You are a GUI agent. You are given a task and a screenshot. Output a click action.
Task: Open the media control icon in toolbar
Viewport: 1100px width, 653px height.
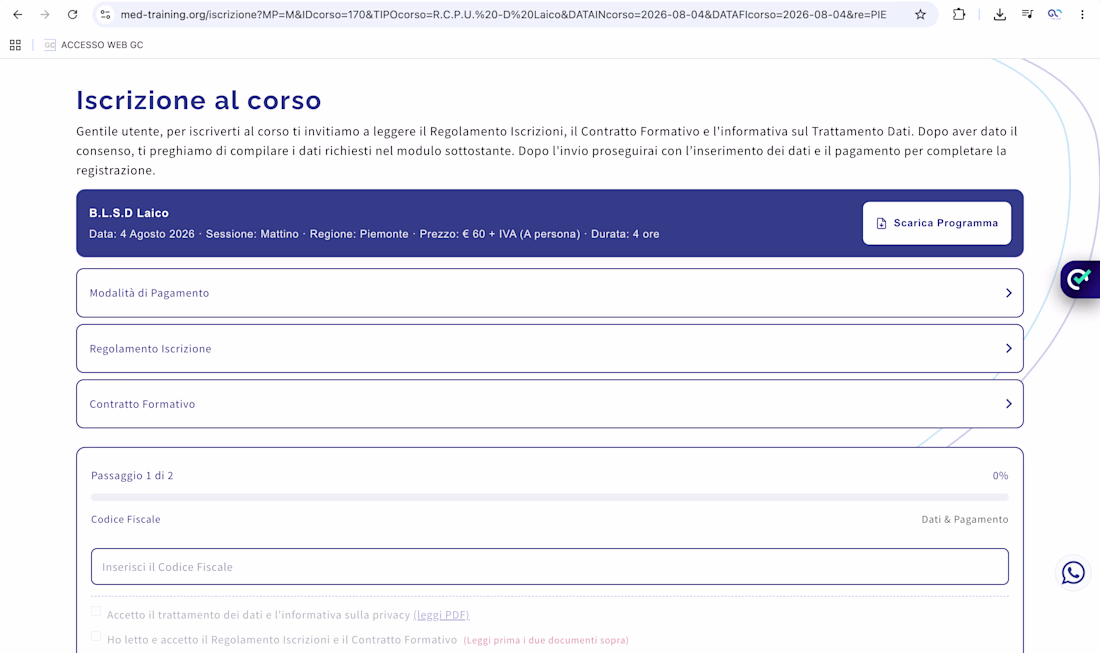(x=1027, y=14)
